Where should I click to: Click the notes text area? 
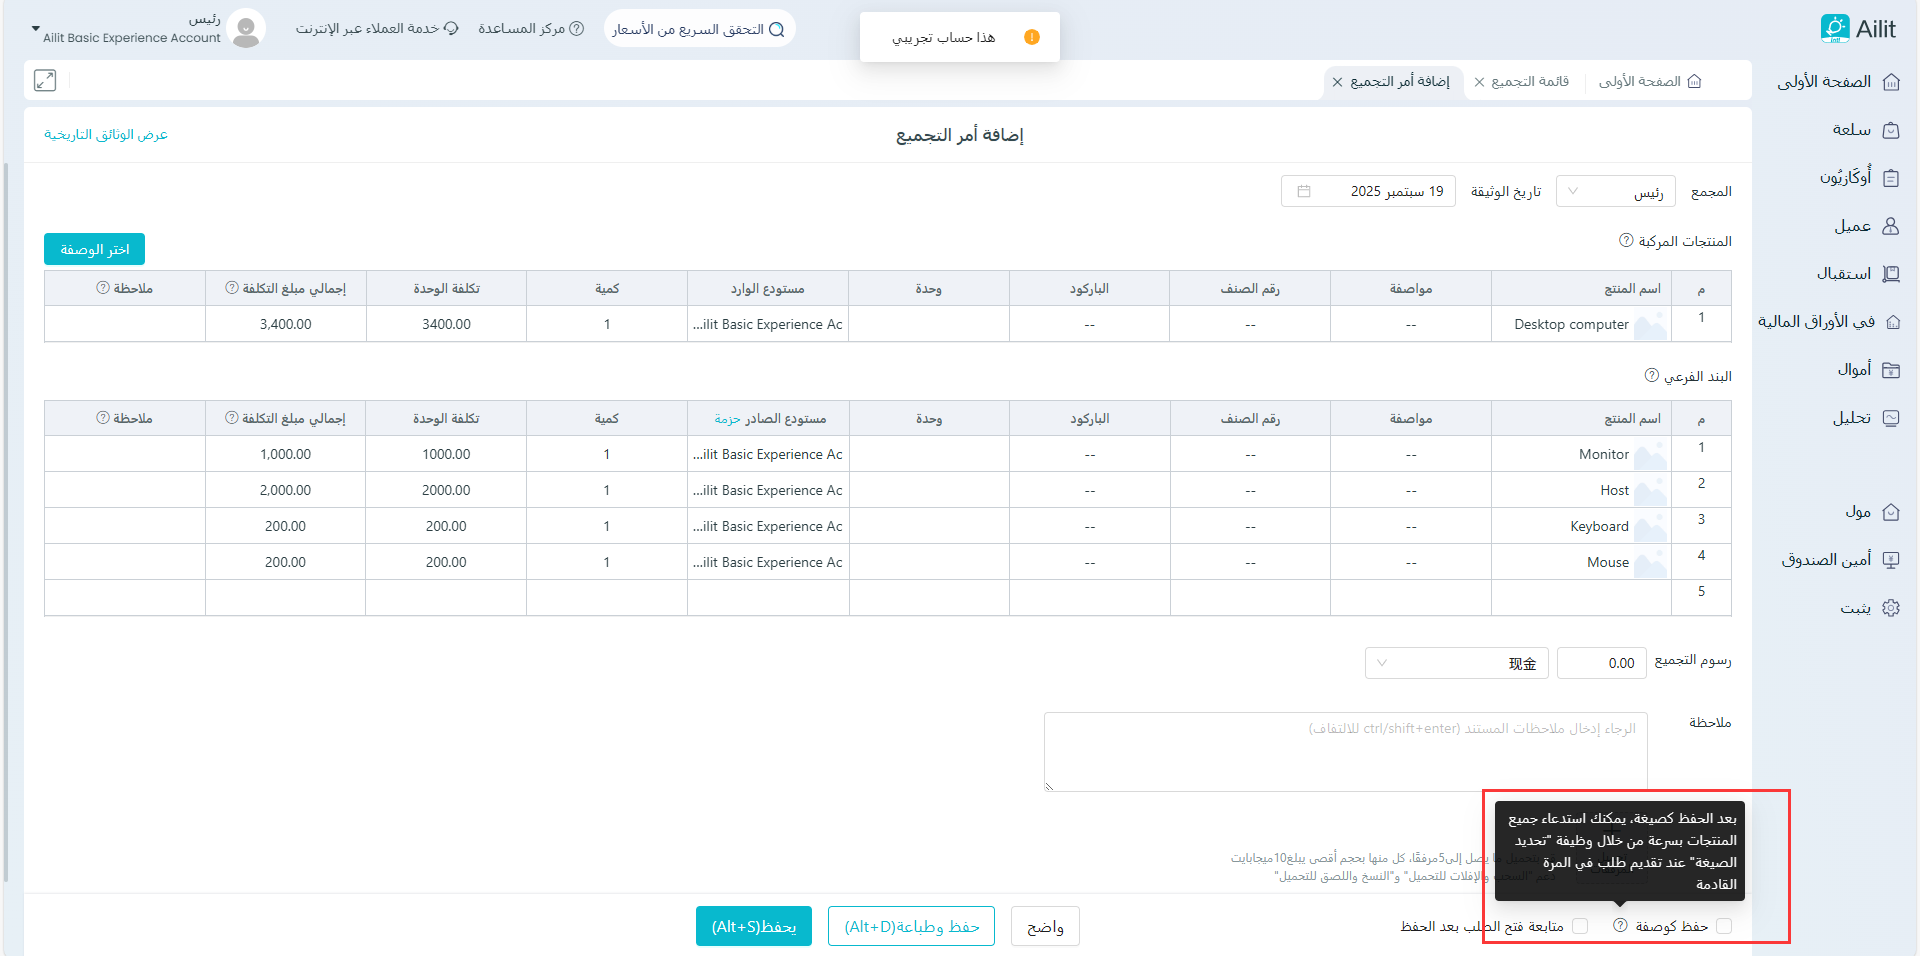coord(1345,751)
